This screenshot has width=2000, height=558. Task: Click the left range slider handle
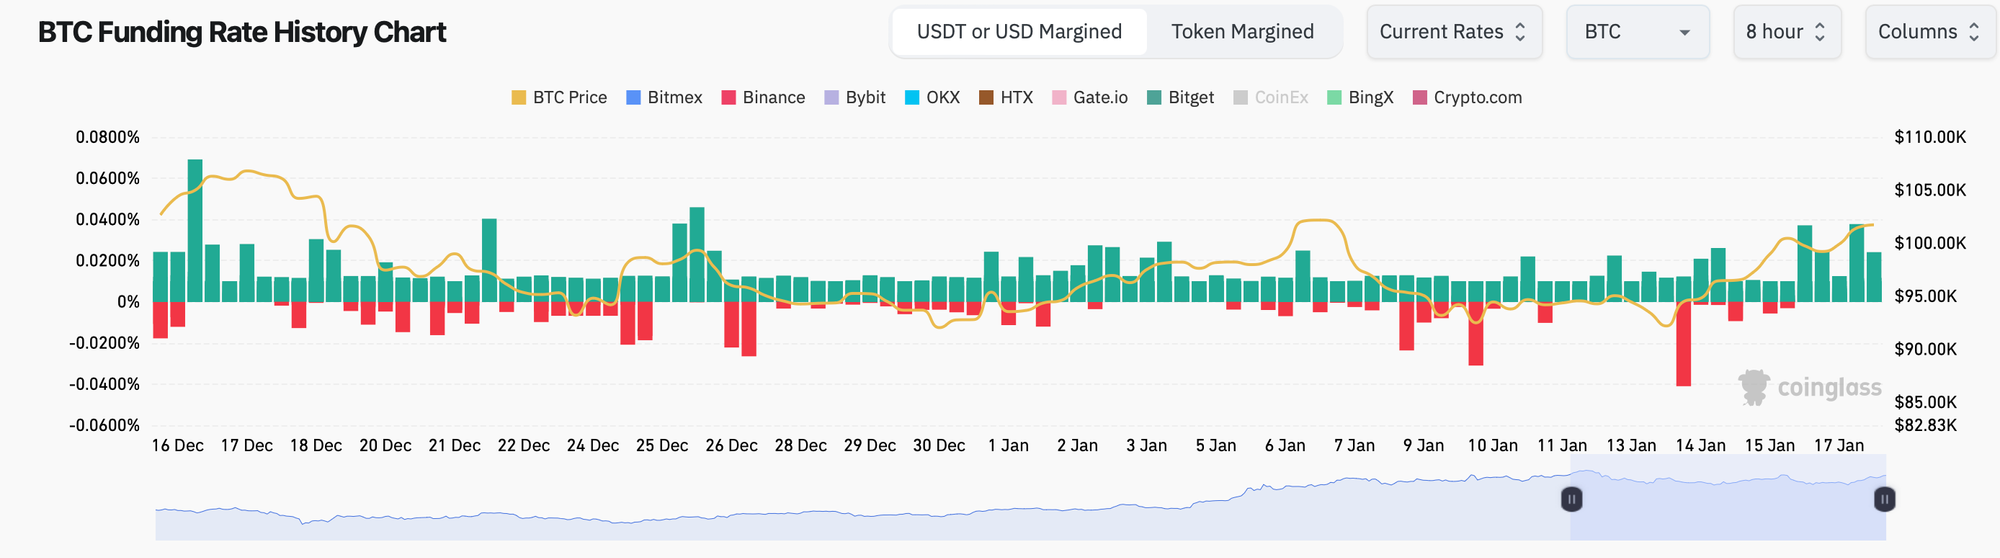(1571, 499)
